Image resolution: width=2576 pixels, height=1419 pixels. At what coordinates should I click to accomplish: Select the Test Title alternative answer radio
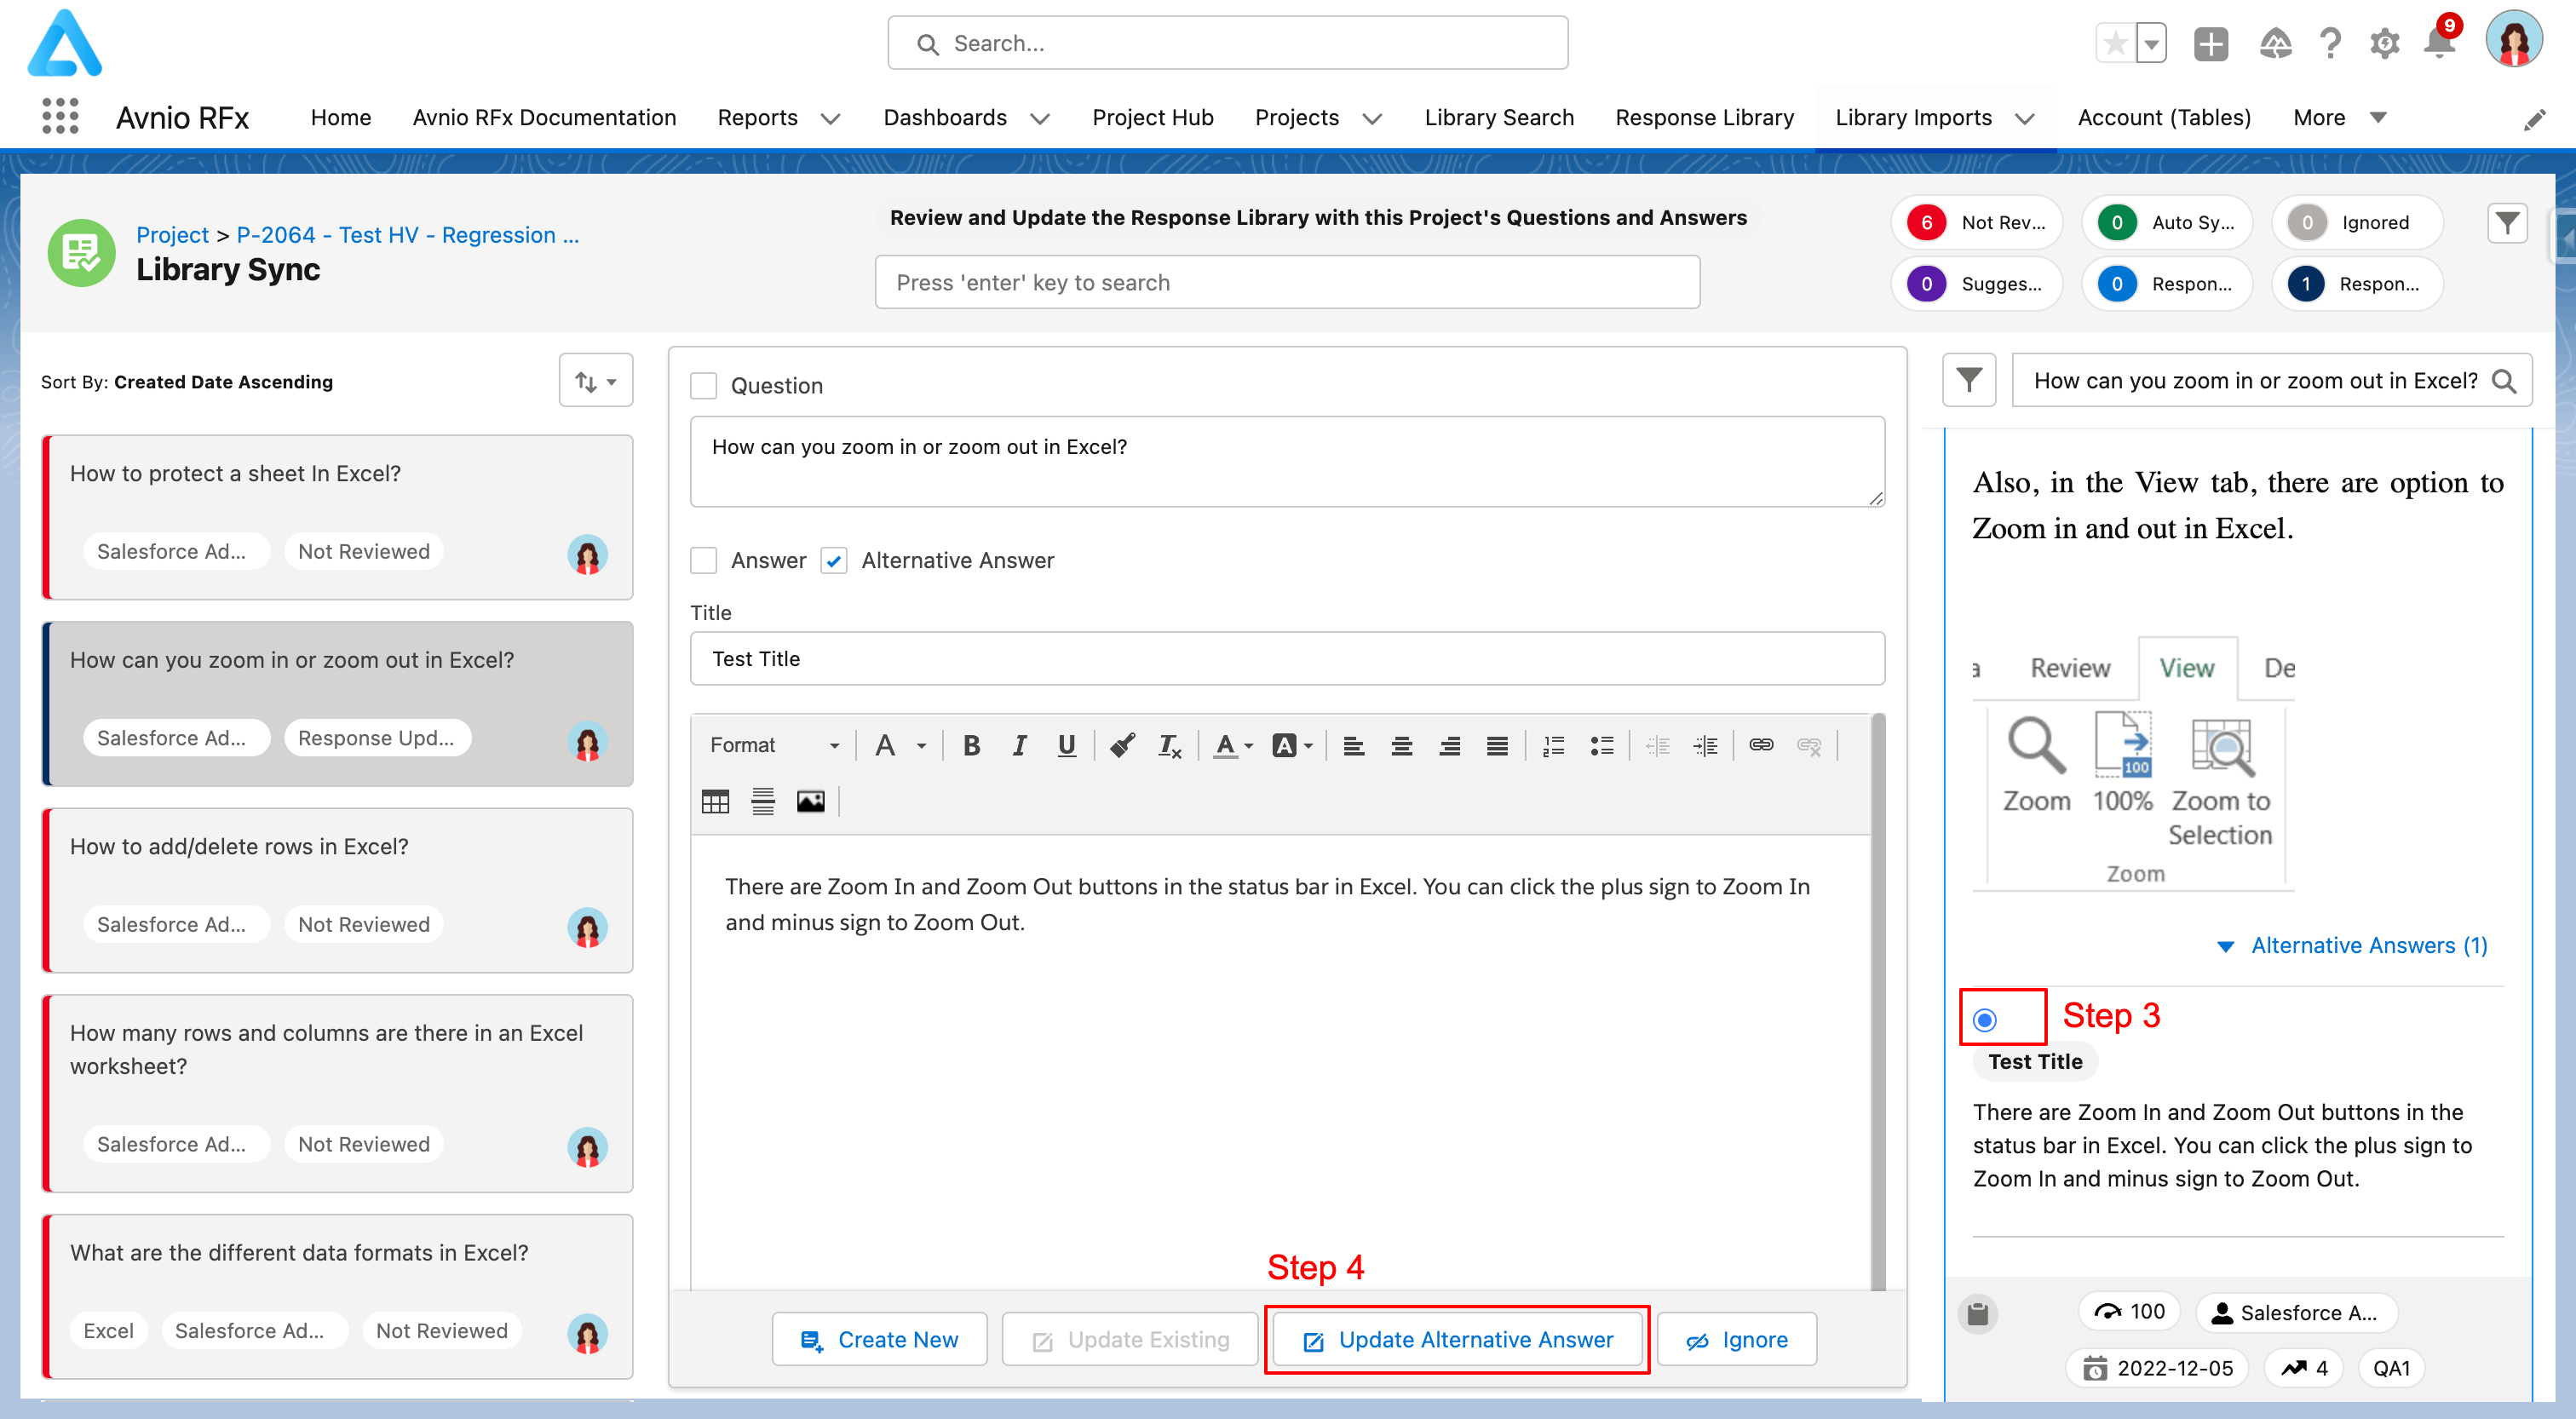1985,1019
